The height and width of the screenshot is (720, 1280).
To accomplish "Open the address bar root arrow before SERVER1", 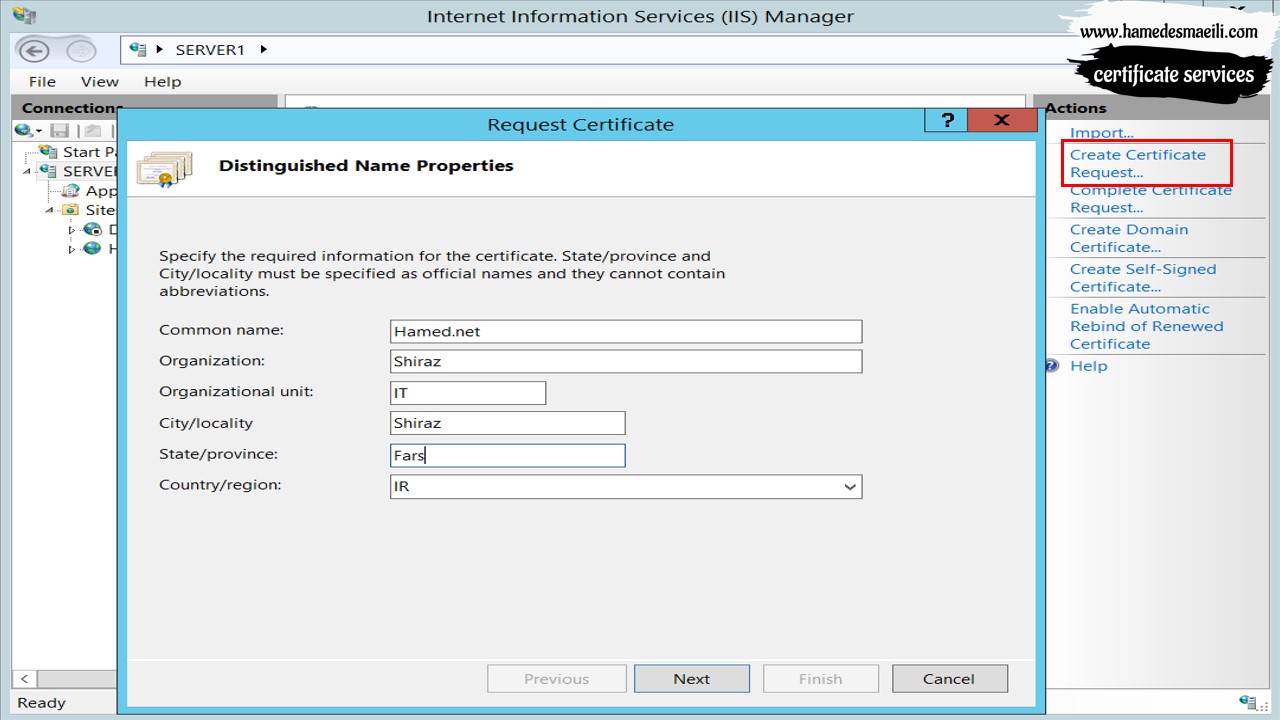I will [x=160, y=49].
